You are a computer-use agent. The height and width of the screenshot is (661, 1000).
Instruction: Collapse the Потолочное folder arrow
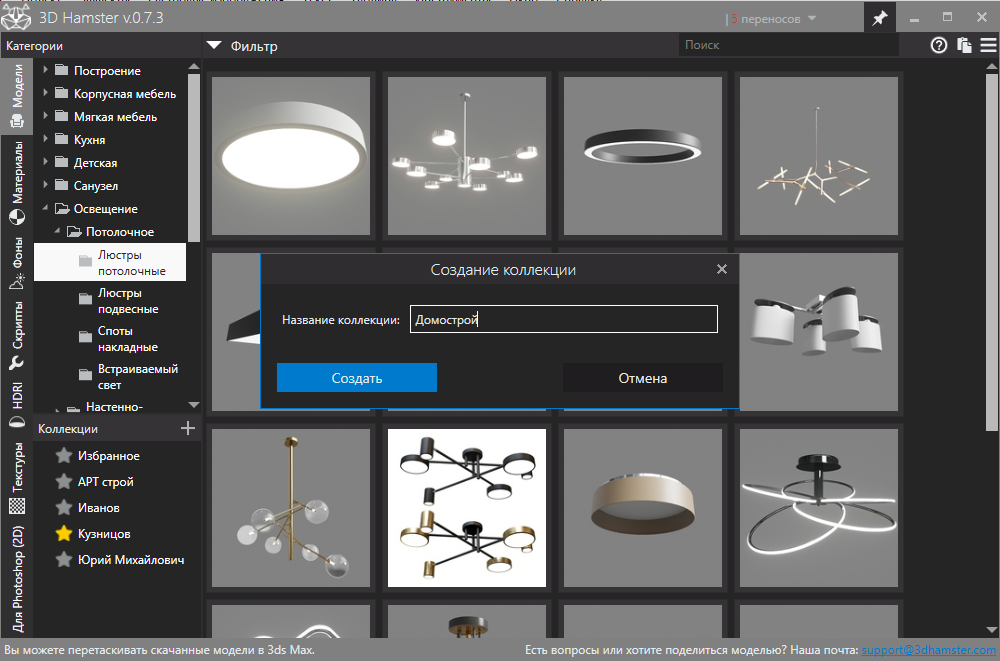tap(57, 231)
